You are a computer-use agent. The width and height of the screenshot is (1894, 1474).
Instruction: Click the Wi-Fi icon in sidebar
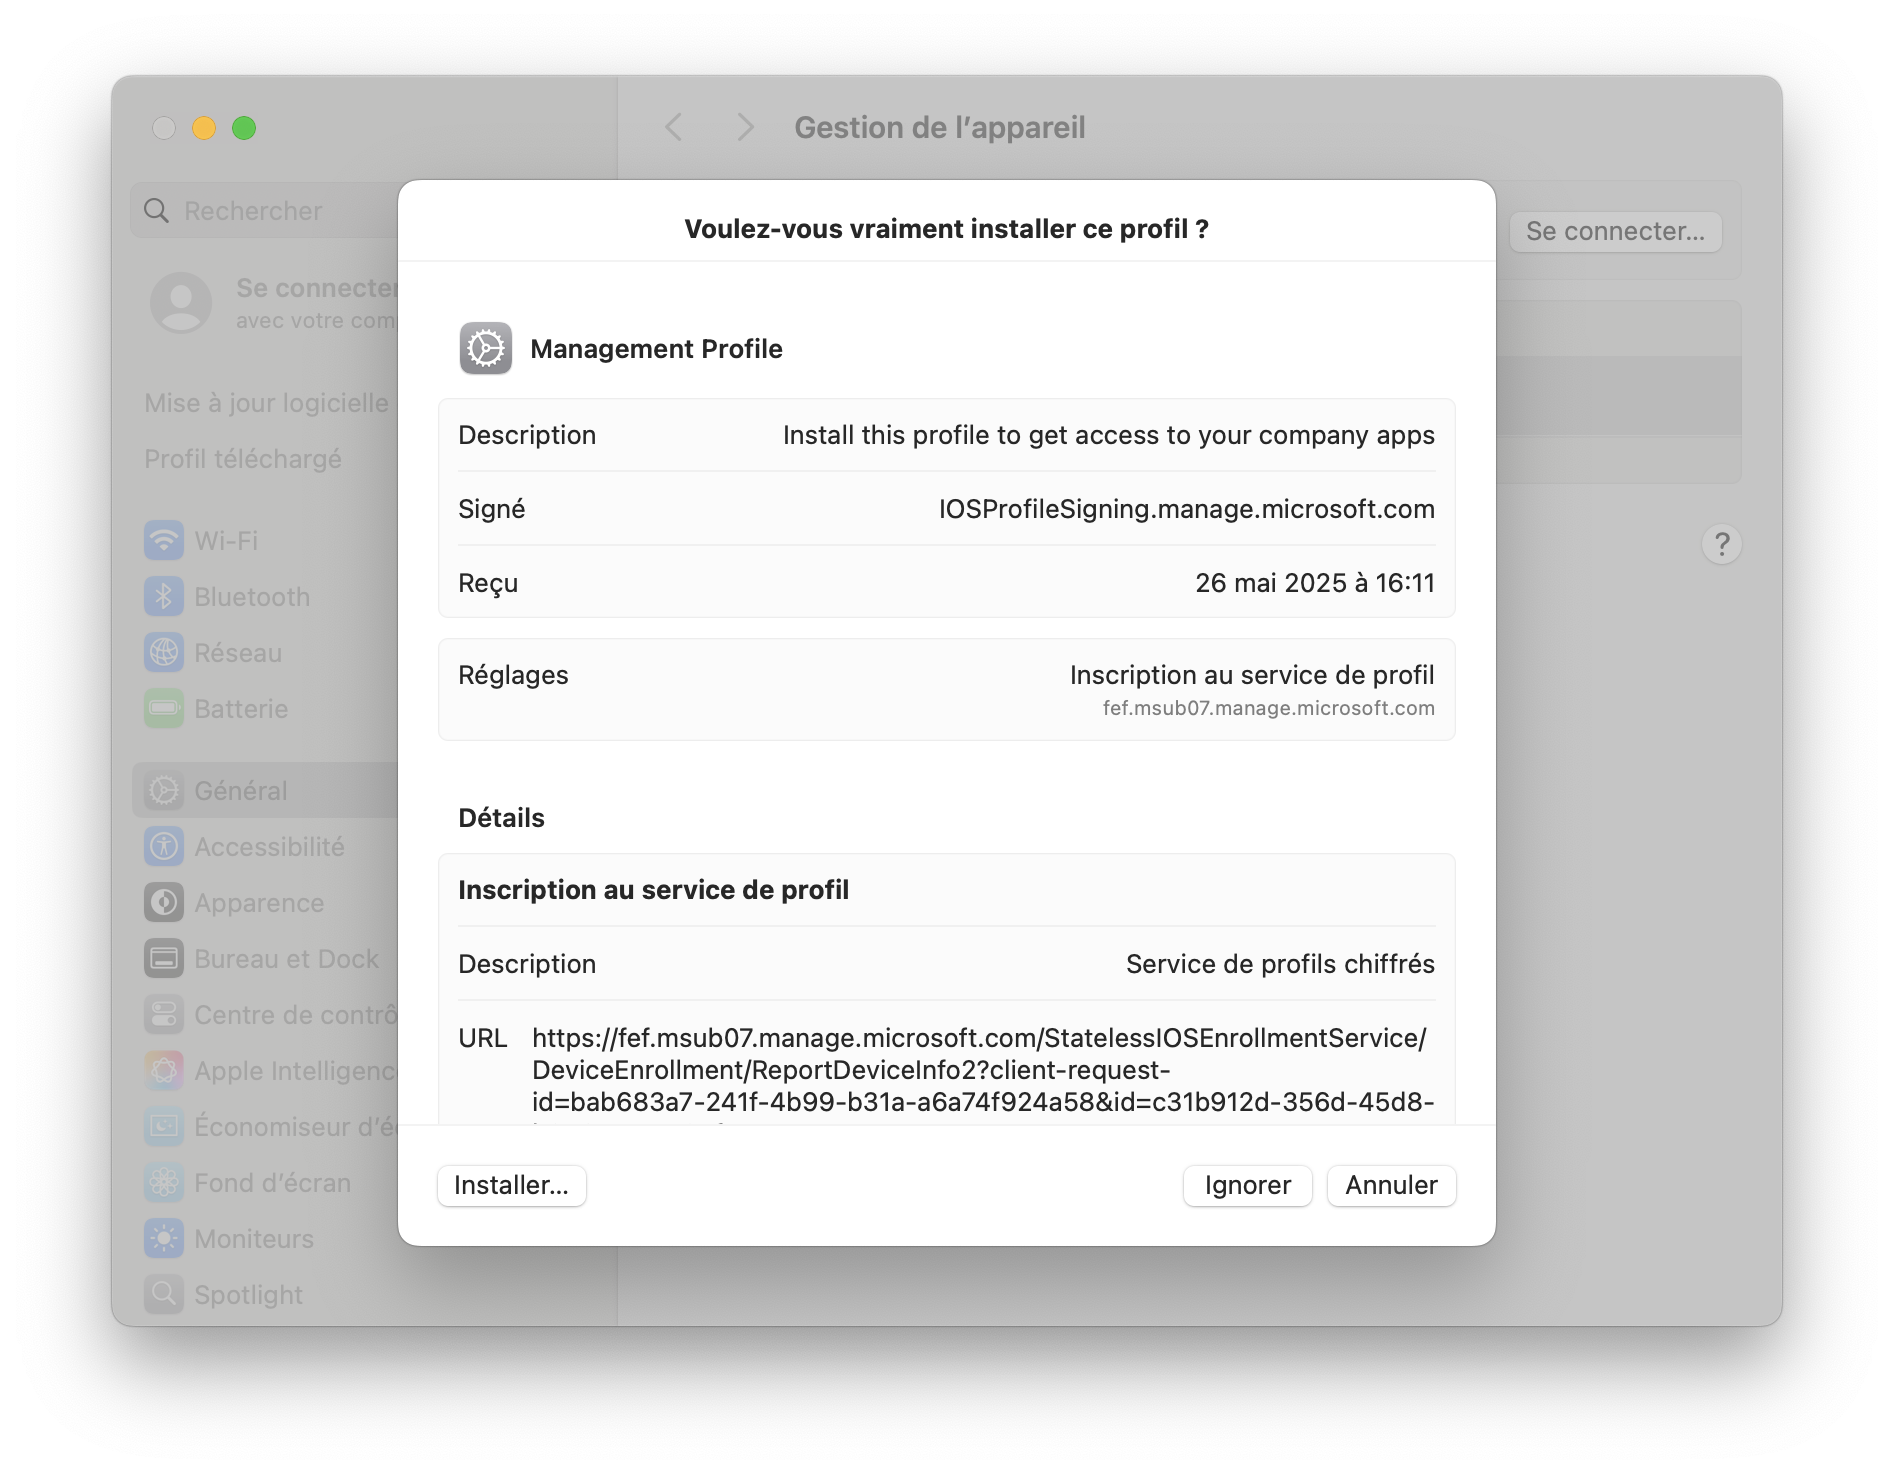(164, 541)
